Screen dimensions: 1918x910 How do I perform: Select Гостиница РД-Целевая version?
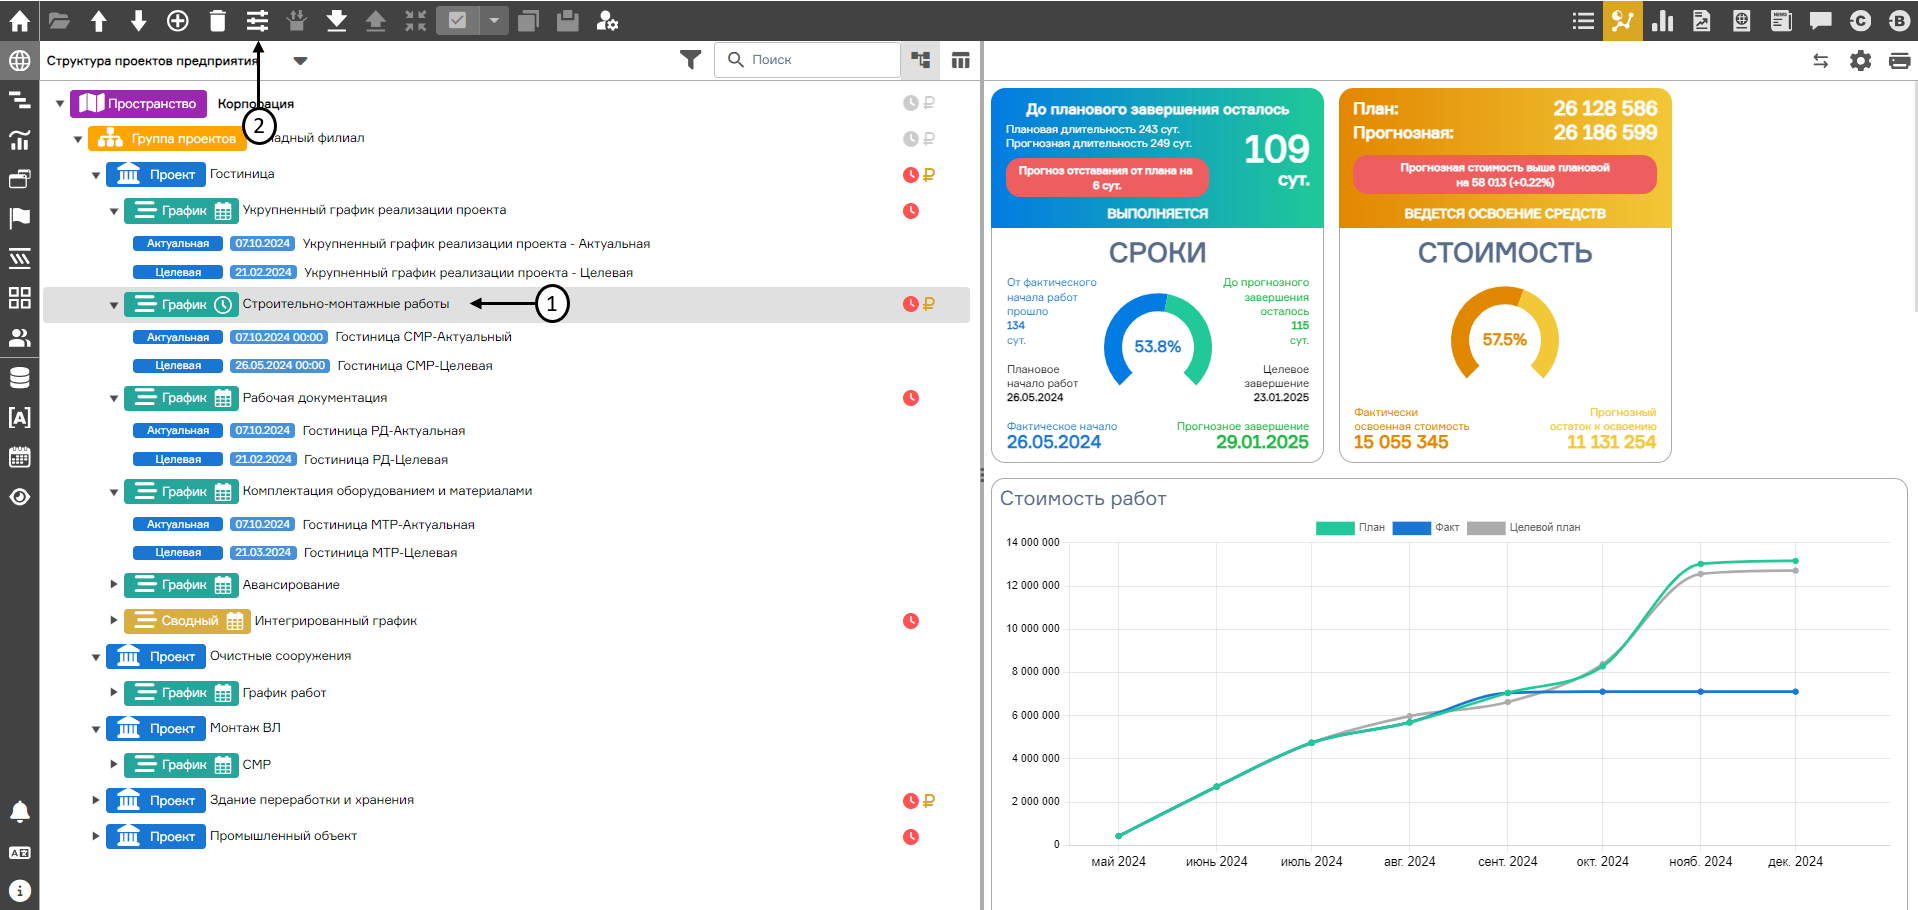click(x=376, y=460)
